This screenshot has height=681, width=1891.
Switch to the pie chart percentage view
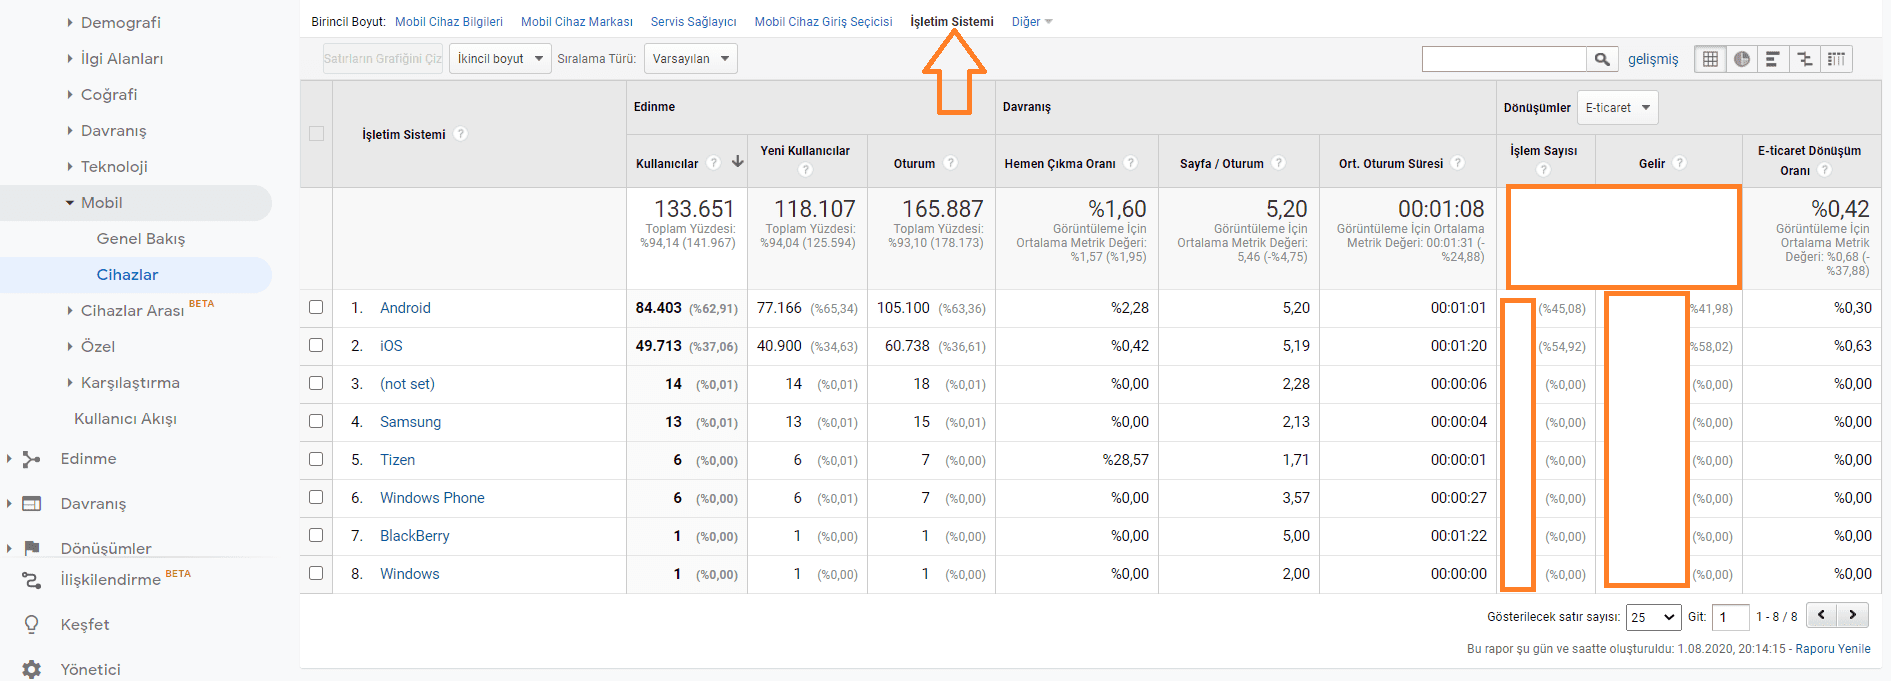pos(1742,59)
